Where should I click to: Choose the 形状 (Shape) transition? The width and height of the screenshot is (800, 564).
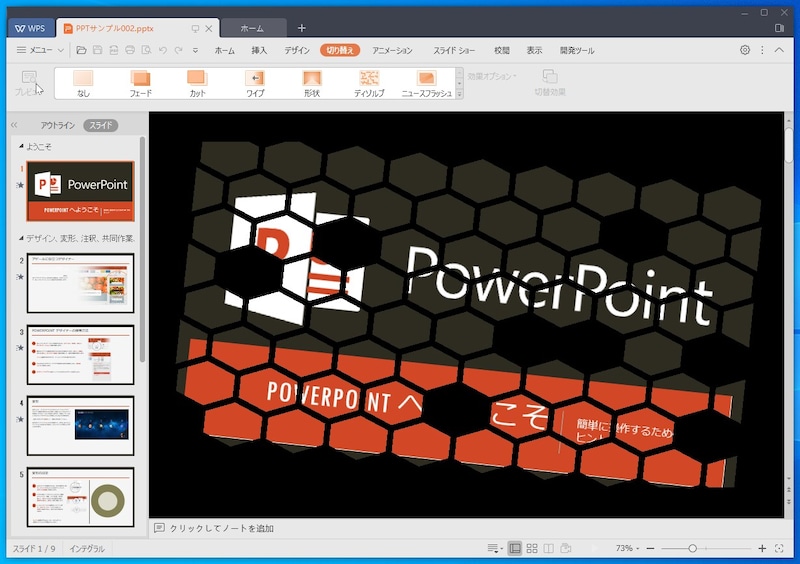(312, 82)
